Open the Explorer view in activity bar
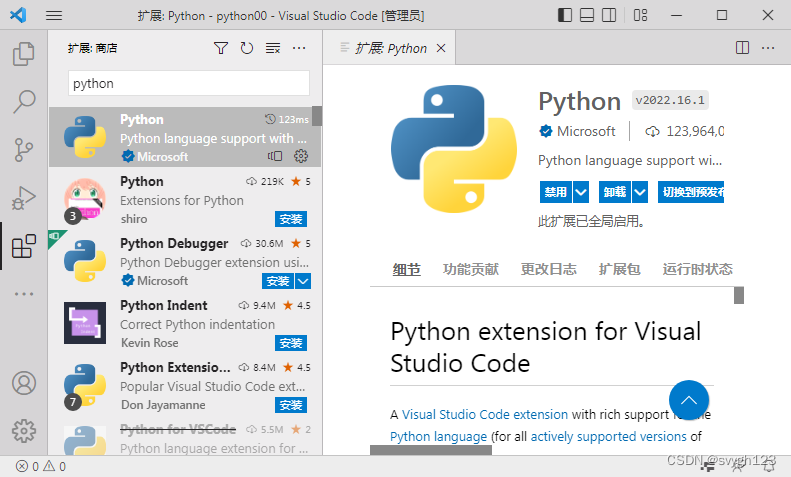The height and width of the screenshot is (477, 791). point(24,53)
